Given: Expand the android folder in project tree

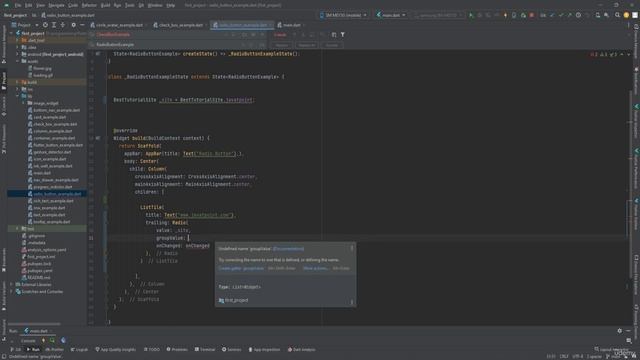Looking at the screenshot, I should point(18,54).
